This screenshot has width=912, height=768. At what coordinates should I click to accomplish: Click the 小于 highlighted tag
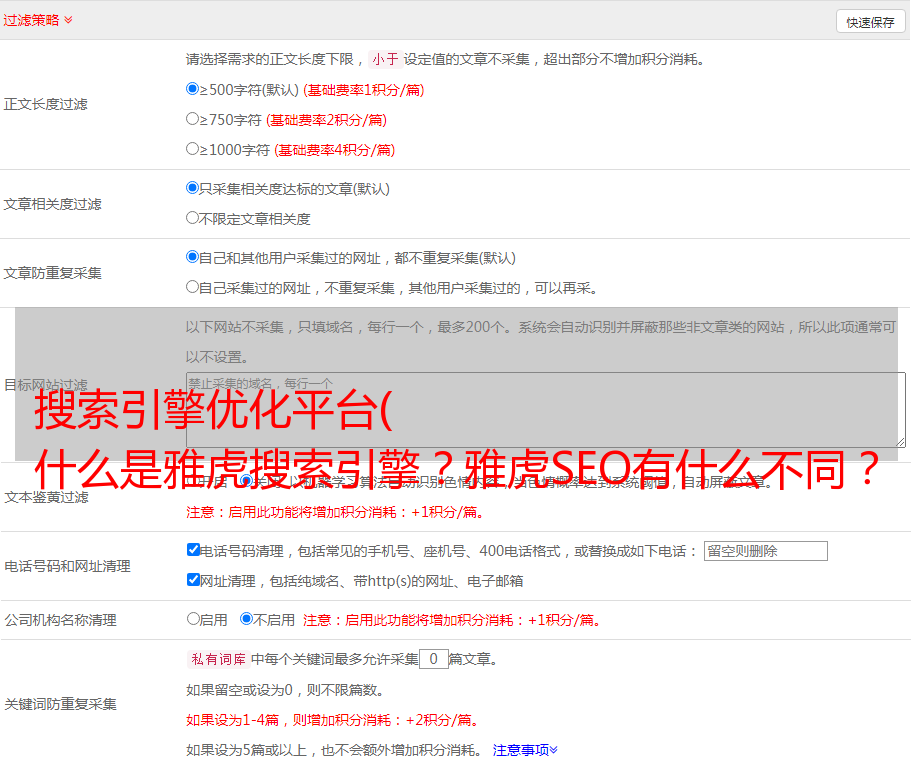tap(385, 59)
